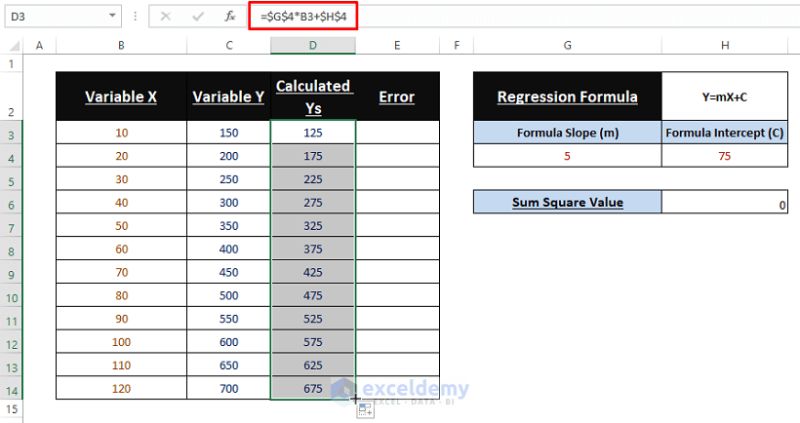The image size is (800, 423).
Task: Click the Error header cell
Action: (x=397, y=96)
